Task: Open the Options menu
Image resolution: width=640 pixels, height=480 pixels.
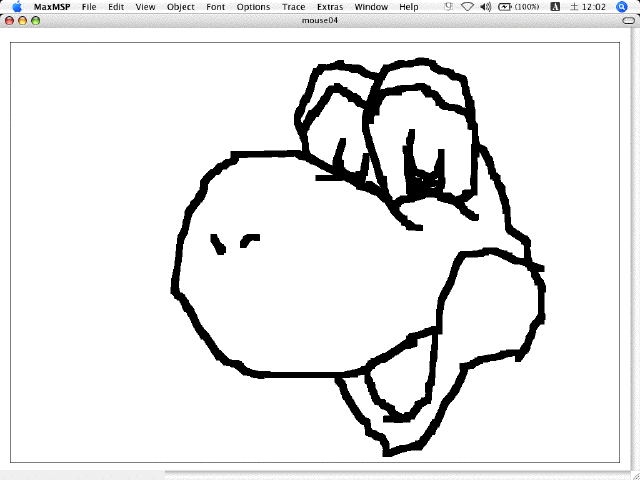Action: (253, 7)
